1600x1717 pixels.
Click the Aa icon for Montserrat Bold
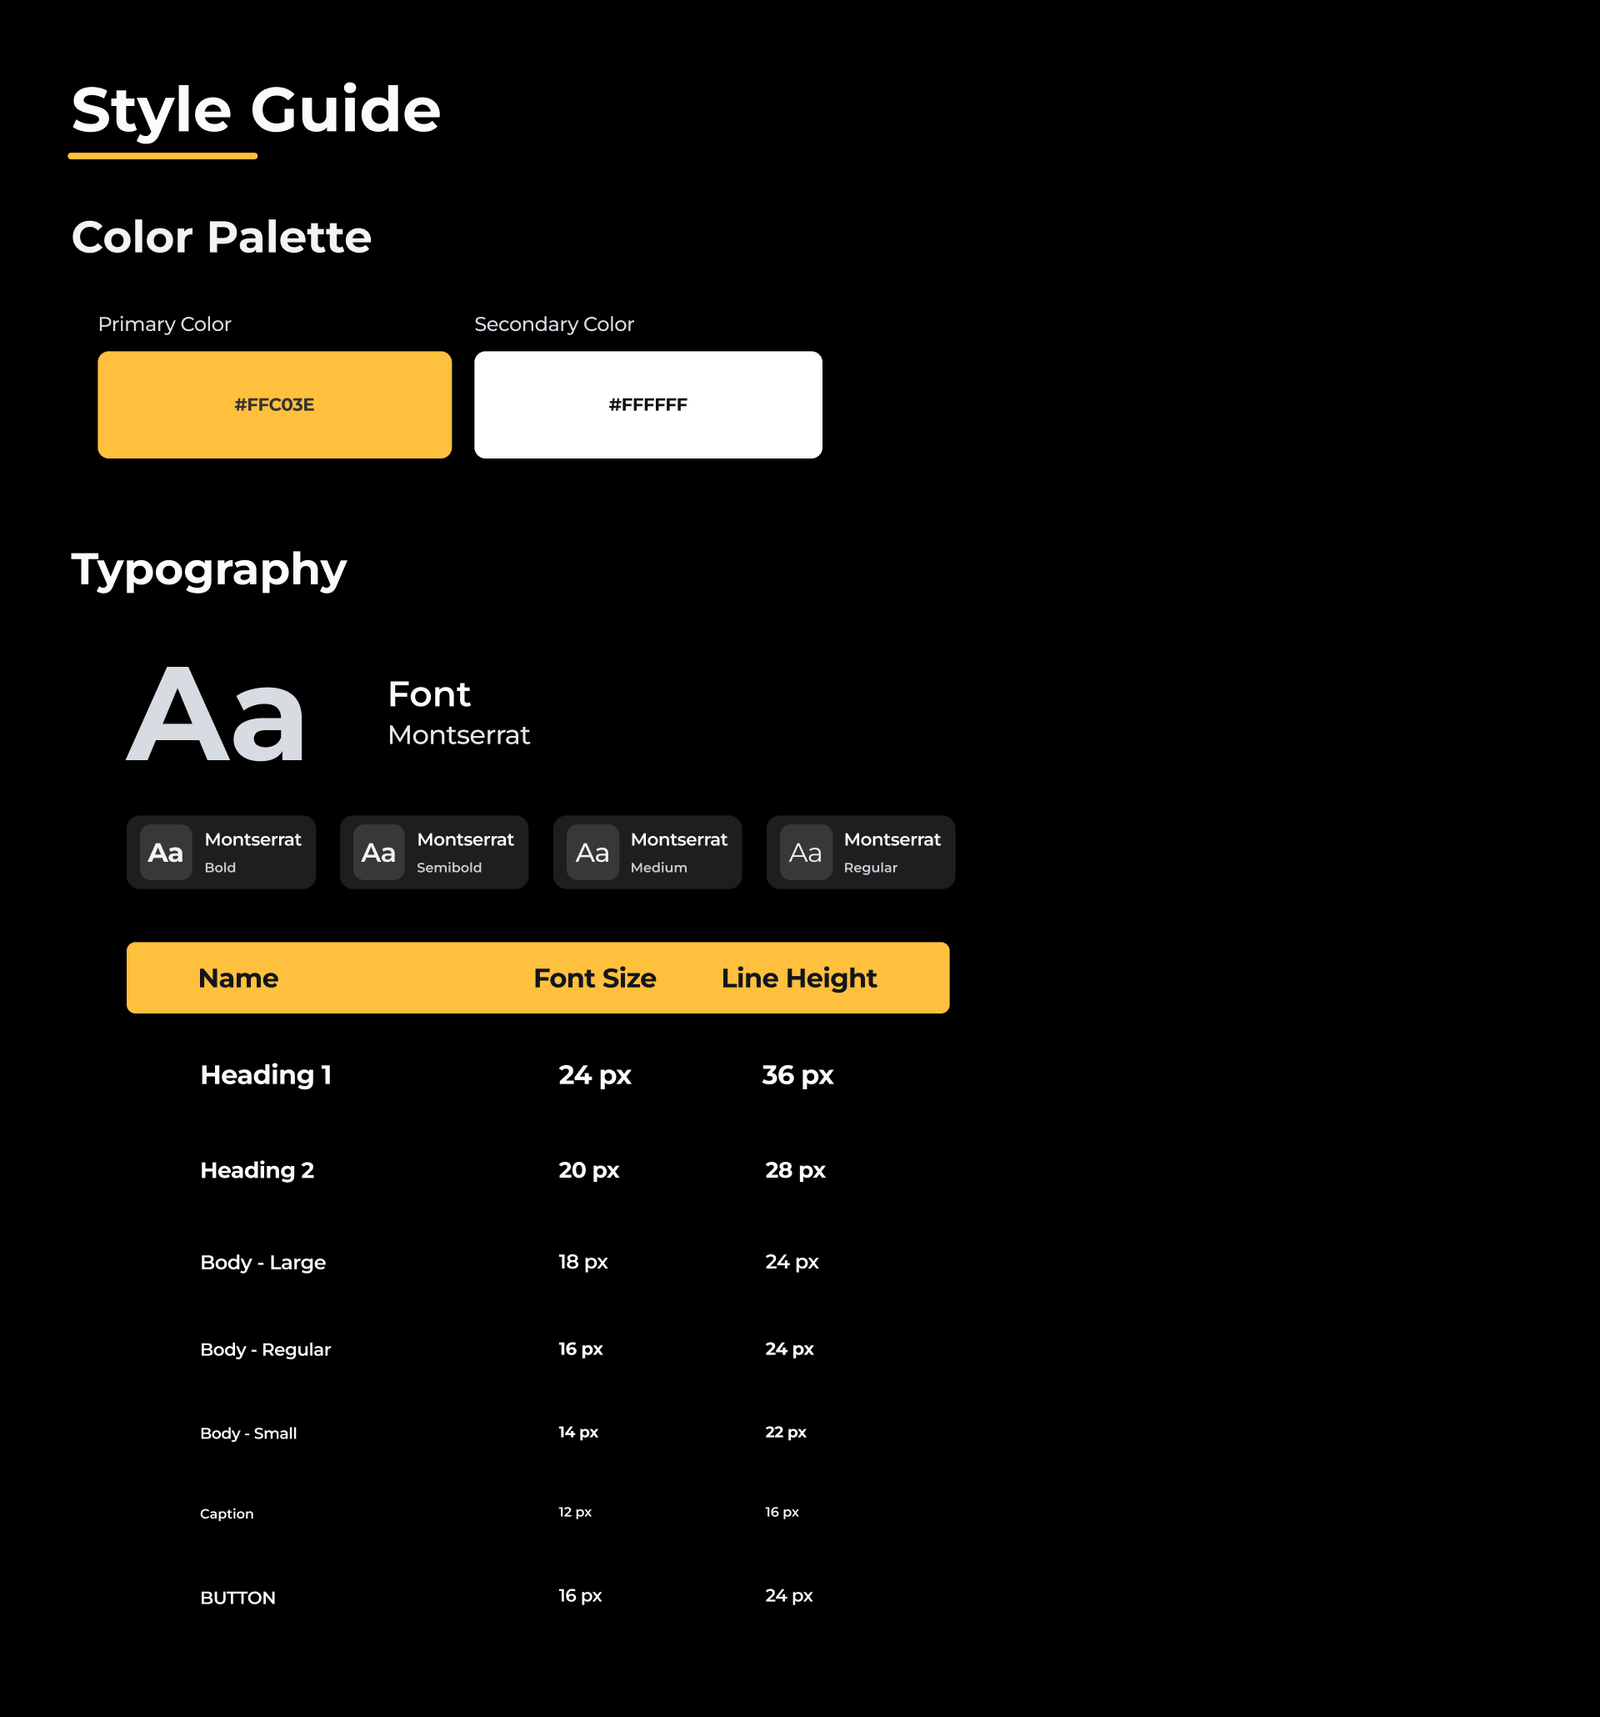click(x=166, y=852)
